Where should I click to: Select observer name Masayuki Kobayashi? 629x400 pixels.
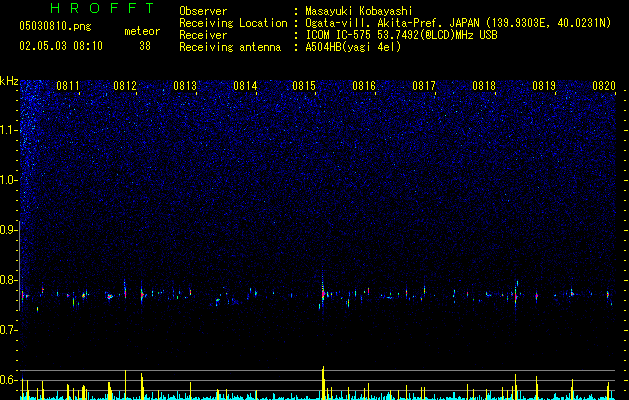coord(359,11)
